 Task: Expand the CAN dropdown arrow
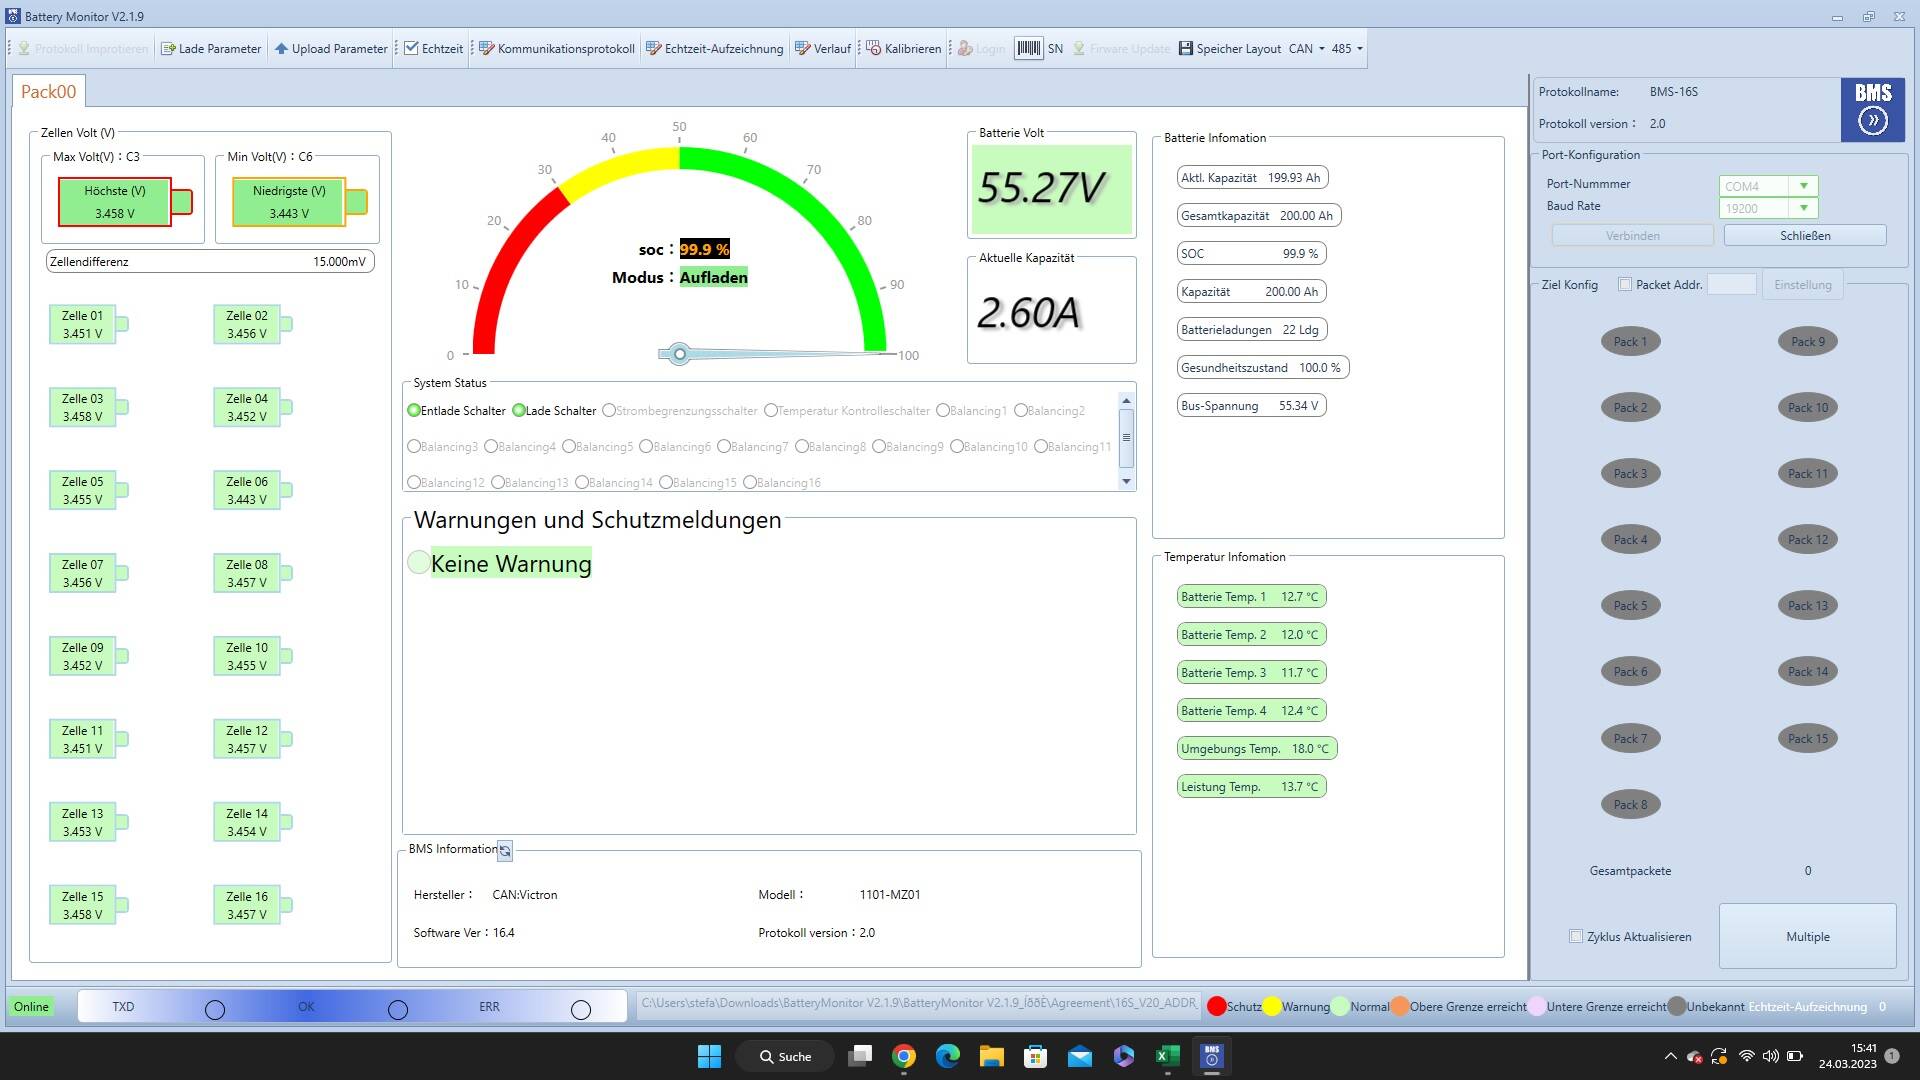(1322, 48)
